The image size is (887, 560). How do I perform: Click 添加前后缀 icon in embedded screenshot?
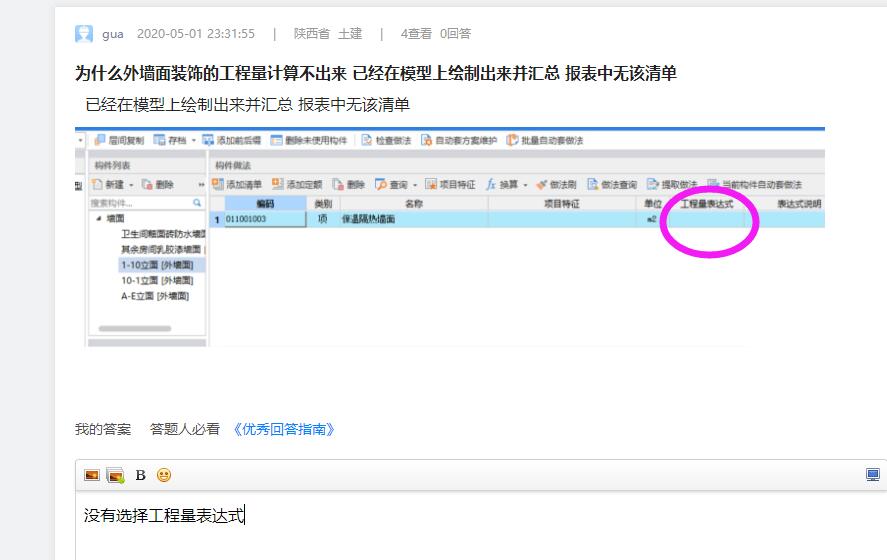208,140
